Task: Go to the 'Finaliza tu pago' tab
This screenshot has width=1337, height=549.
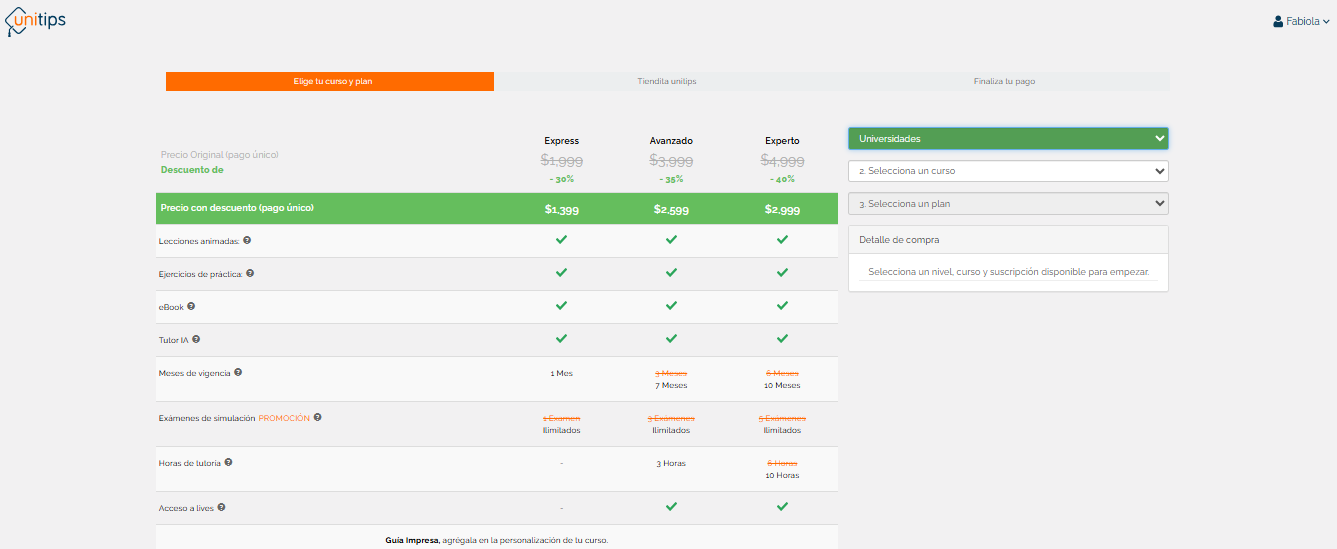Action: (1004, 81)
